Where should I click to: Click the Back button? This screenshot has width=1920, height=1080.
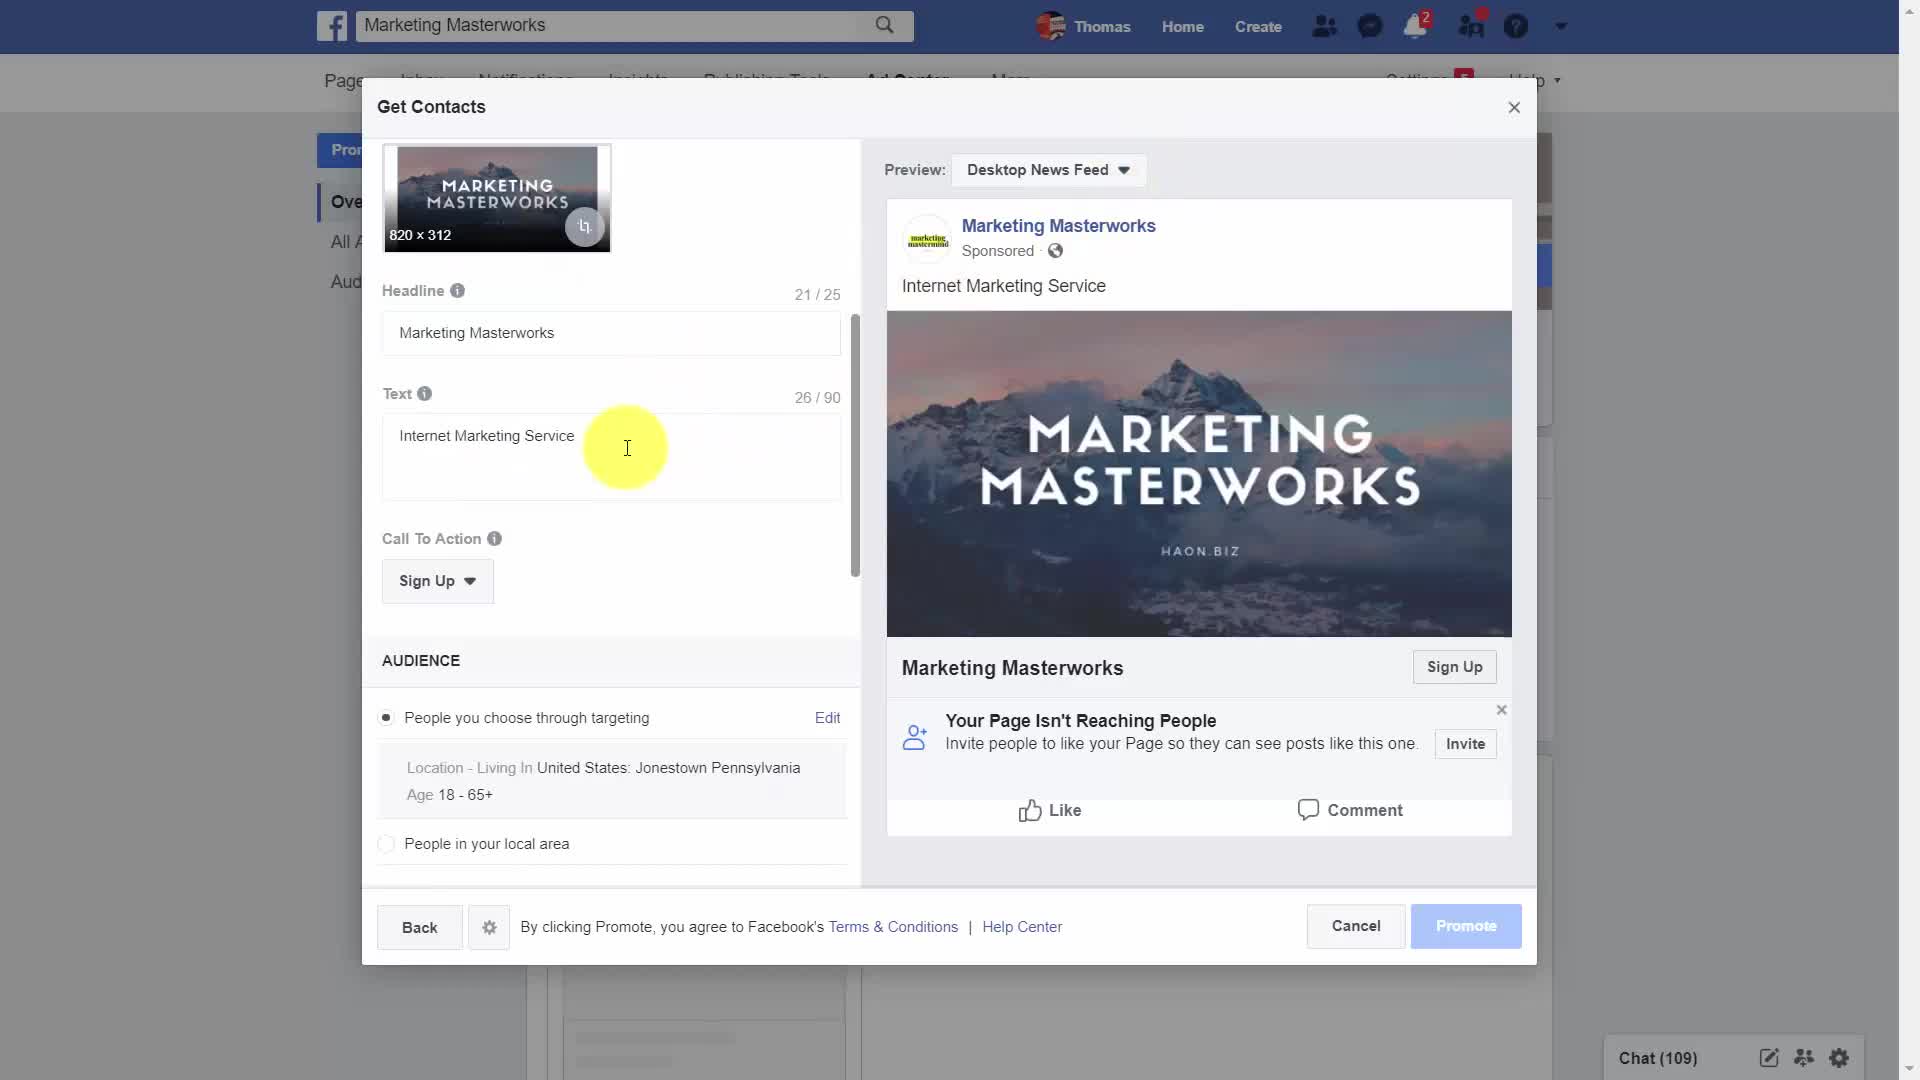pos(420,928)
